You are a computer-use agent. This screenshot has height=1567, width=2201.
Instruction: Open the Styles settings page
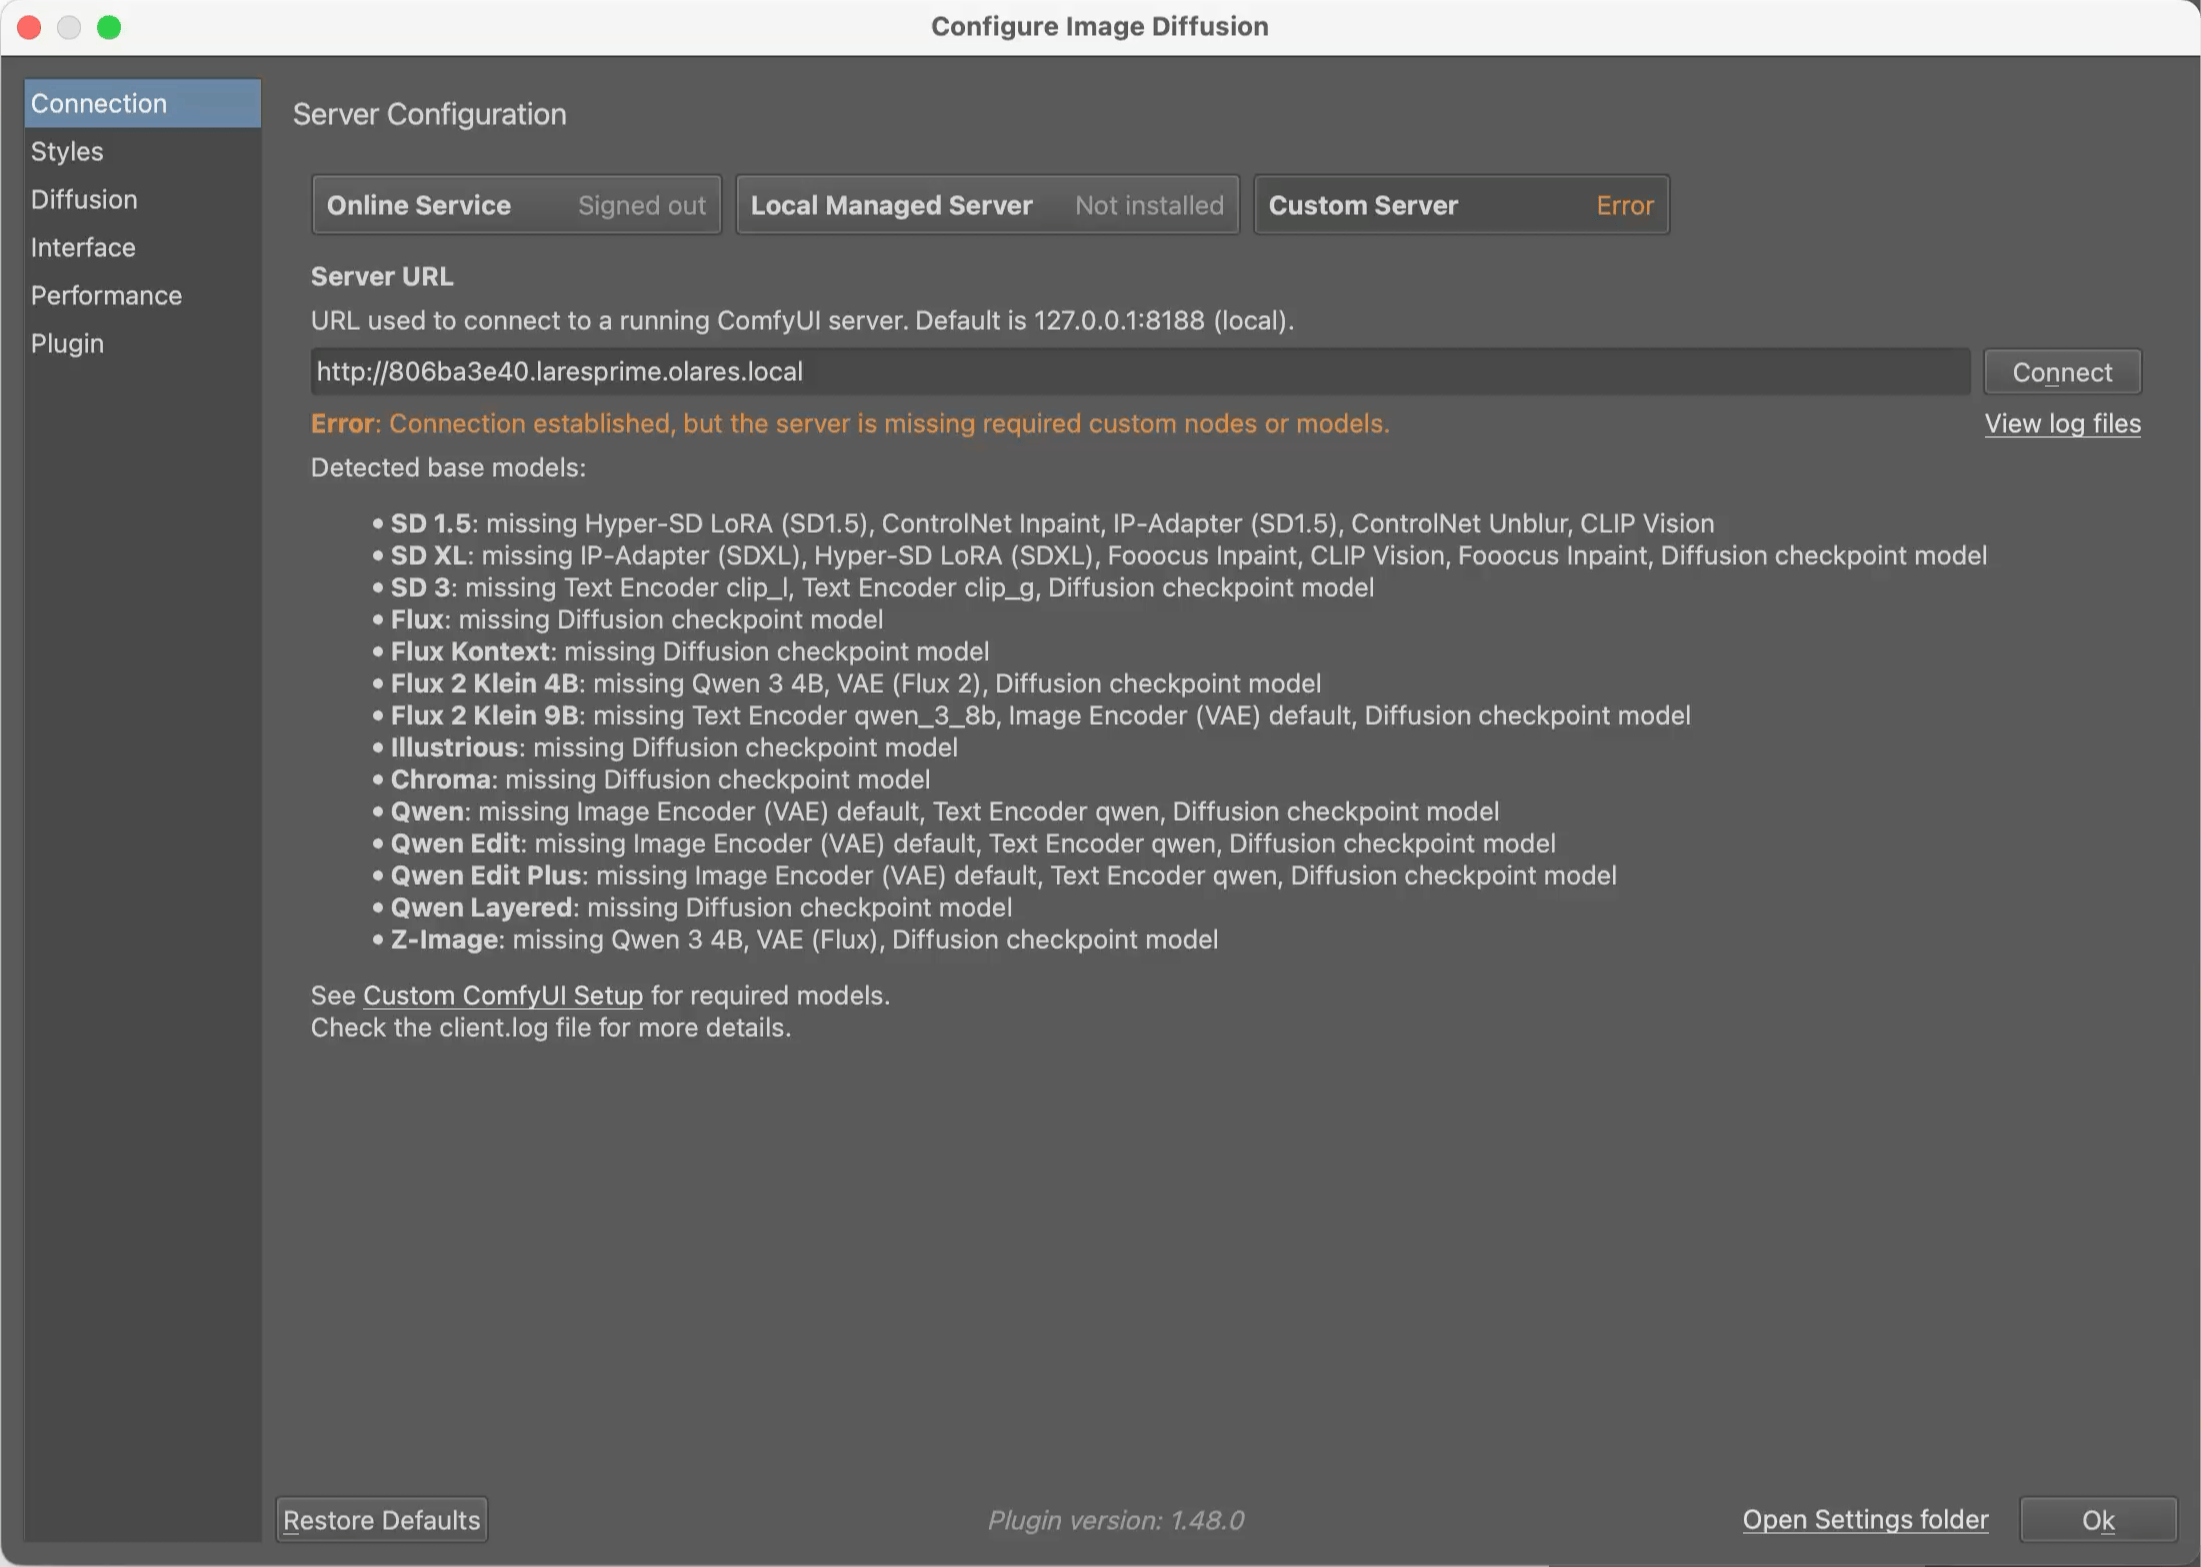pyautogui.click(x=67, y=151)
